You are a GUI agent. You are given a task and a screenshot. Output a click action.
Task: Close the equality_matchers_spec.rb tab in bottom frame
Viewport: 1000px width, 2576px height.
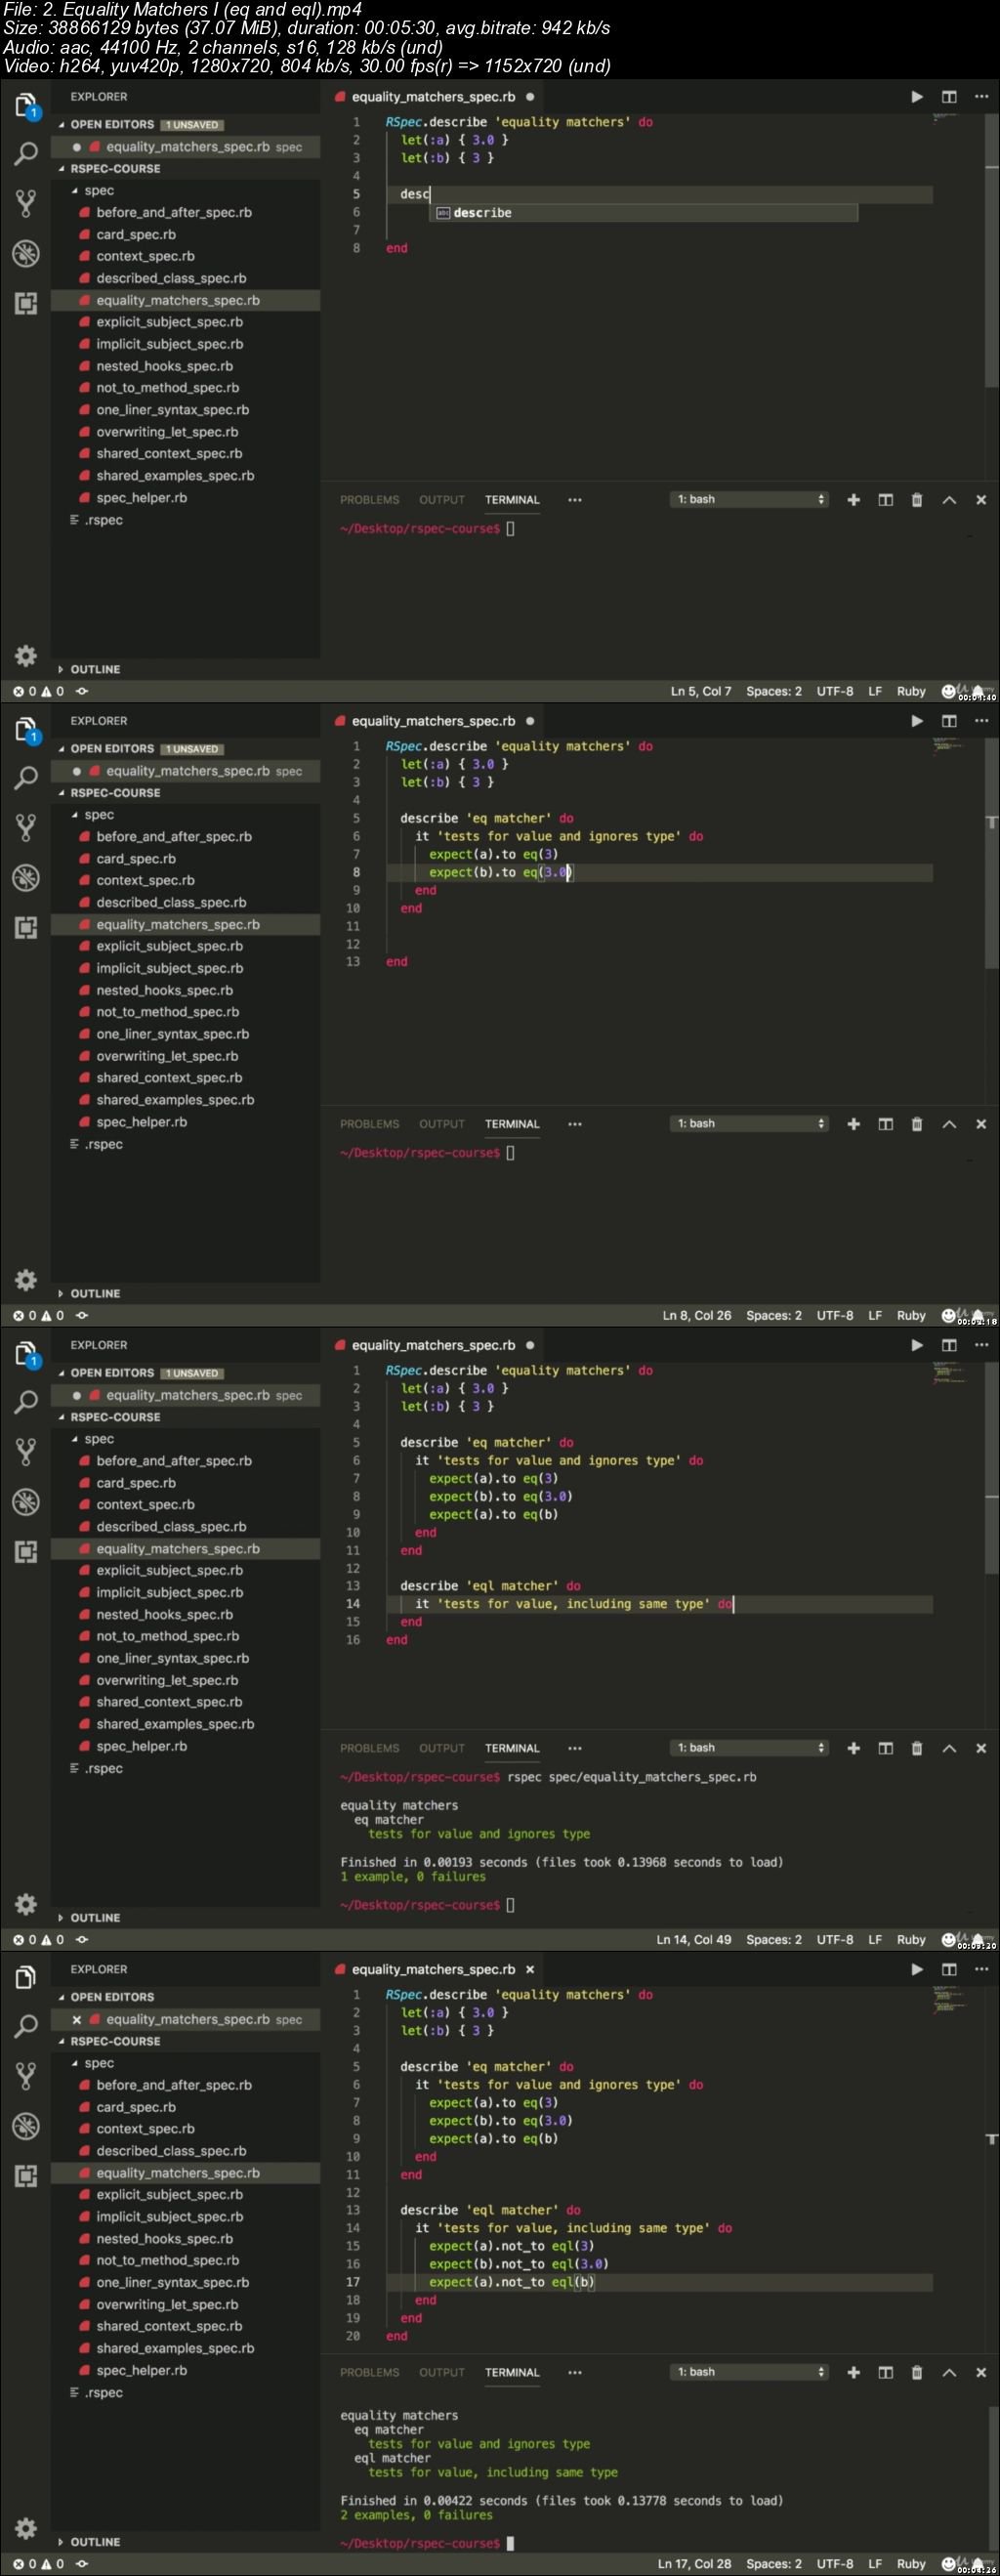point(530,1969)
